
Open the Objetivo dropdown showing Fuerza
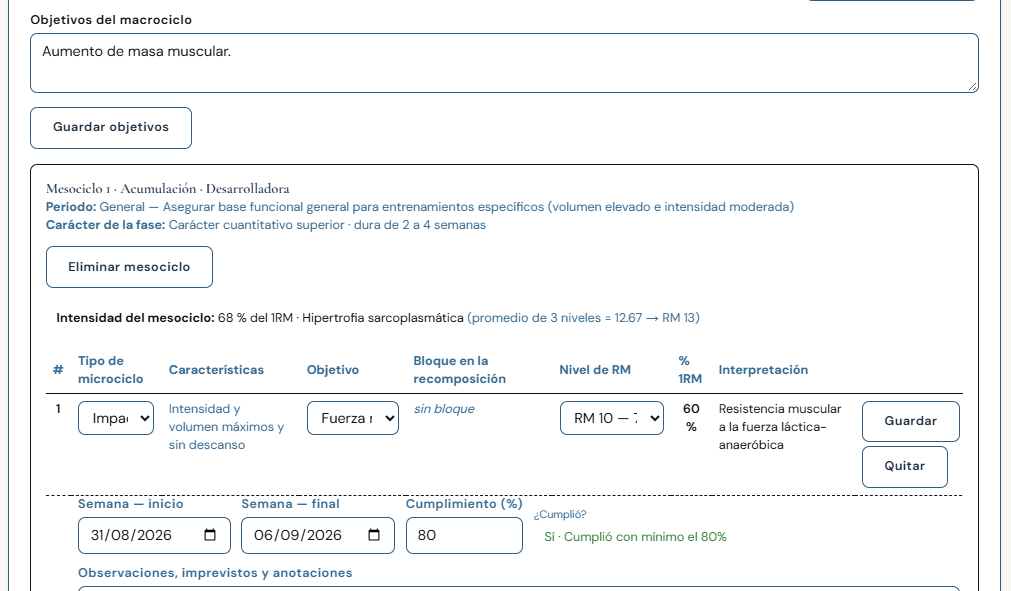(353, 418)
